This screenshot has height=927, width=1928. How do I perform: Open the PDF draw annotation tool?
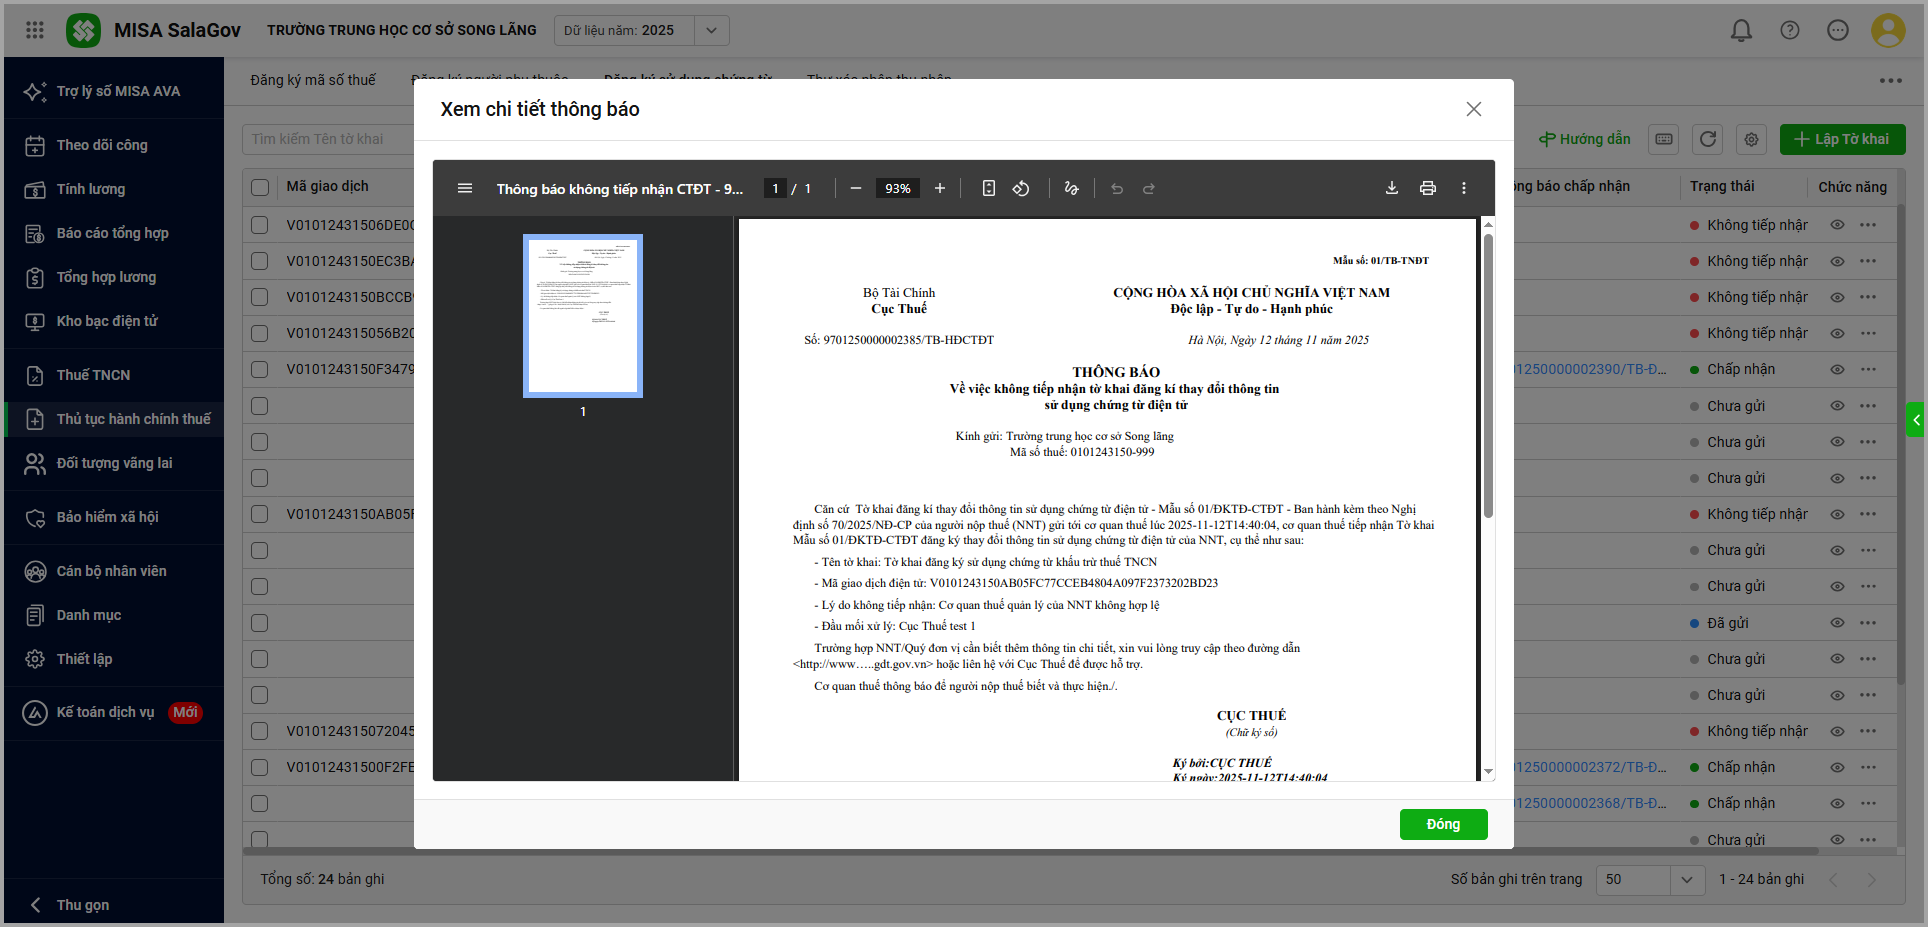tap(1071, 188)
